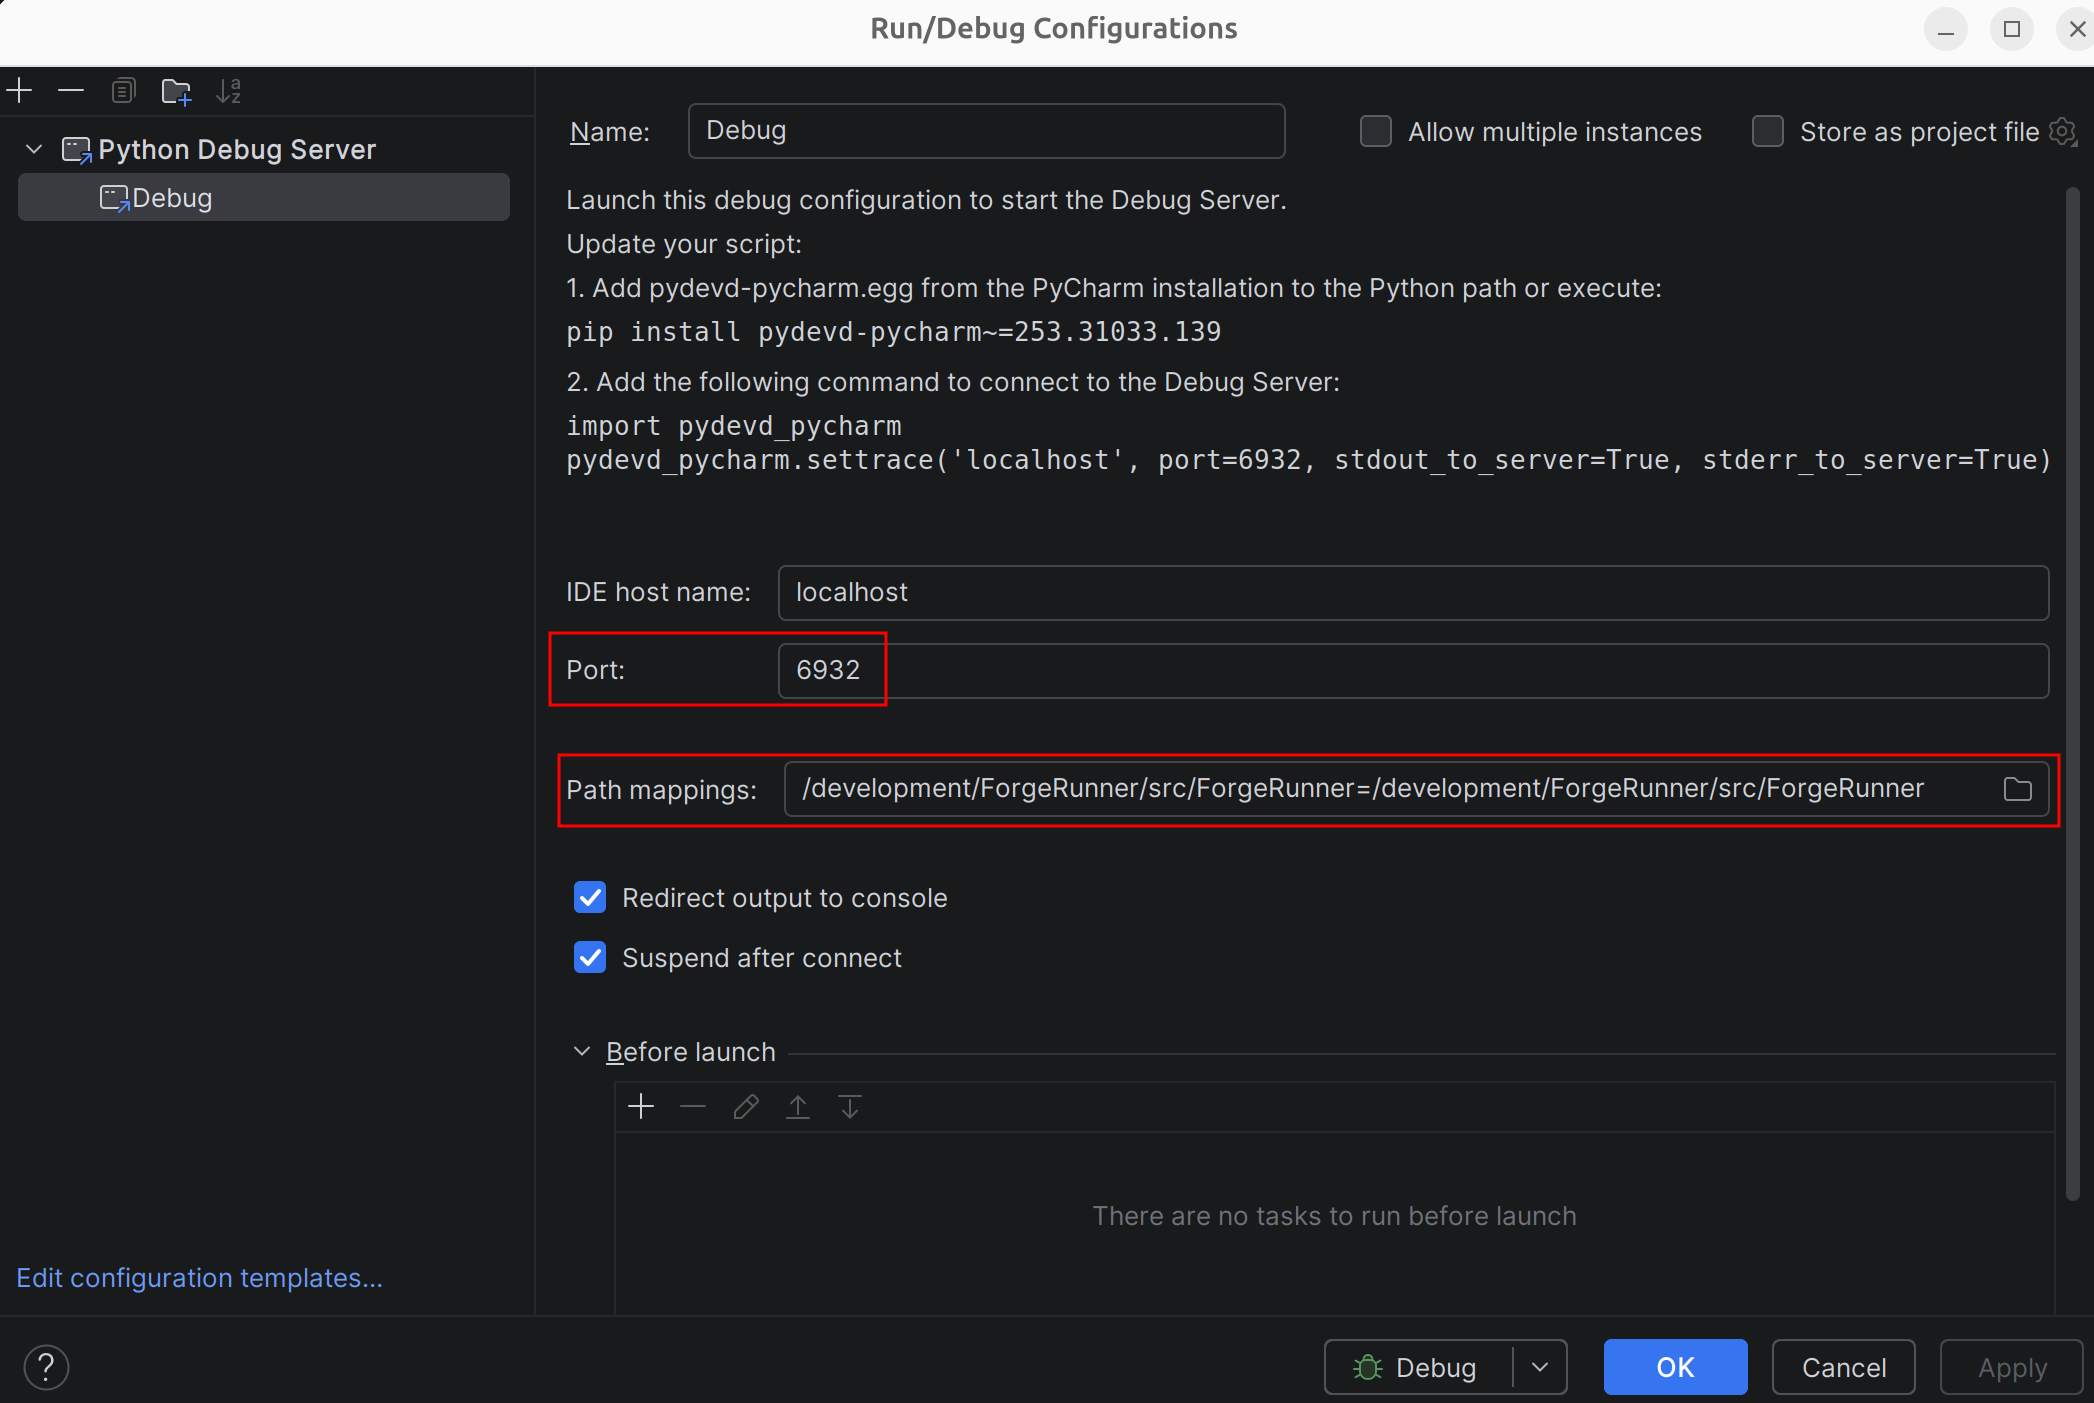The image size is (2094, 1403).
Task: Open the Debug button dropdown arrow
Action: click(1540, 1367)
